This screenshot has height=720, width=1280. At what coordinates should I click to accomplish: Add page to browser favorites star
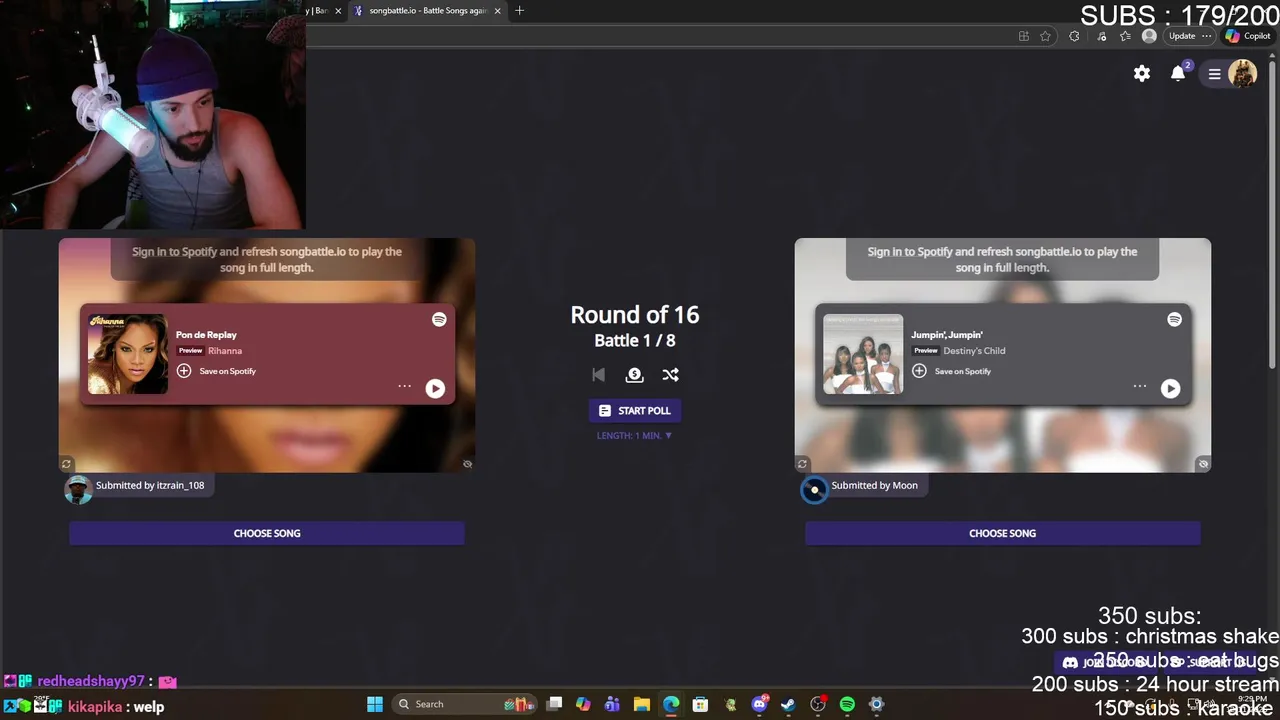(1045, 36)
